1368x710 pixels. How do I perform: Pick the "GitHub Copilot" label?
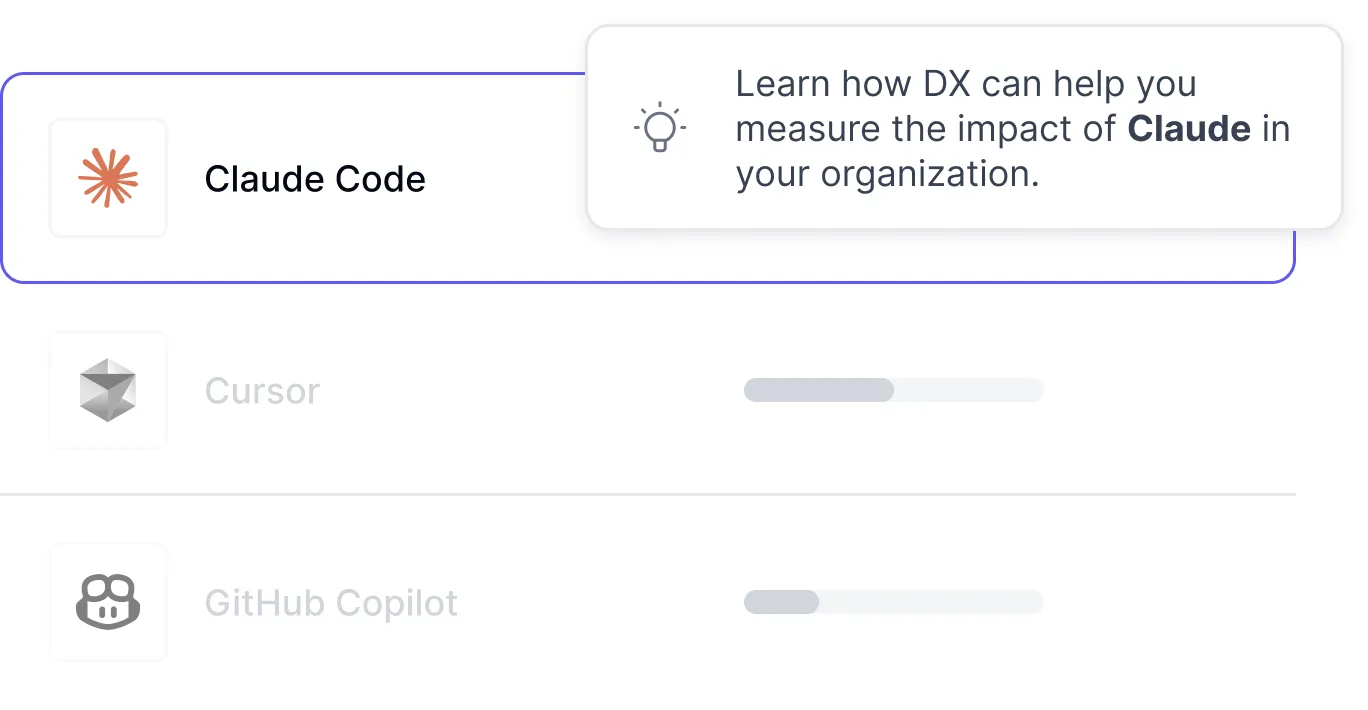coord(331,603)
